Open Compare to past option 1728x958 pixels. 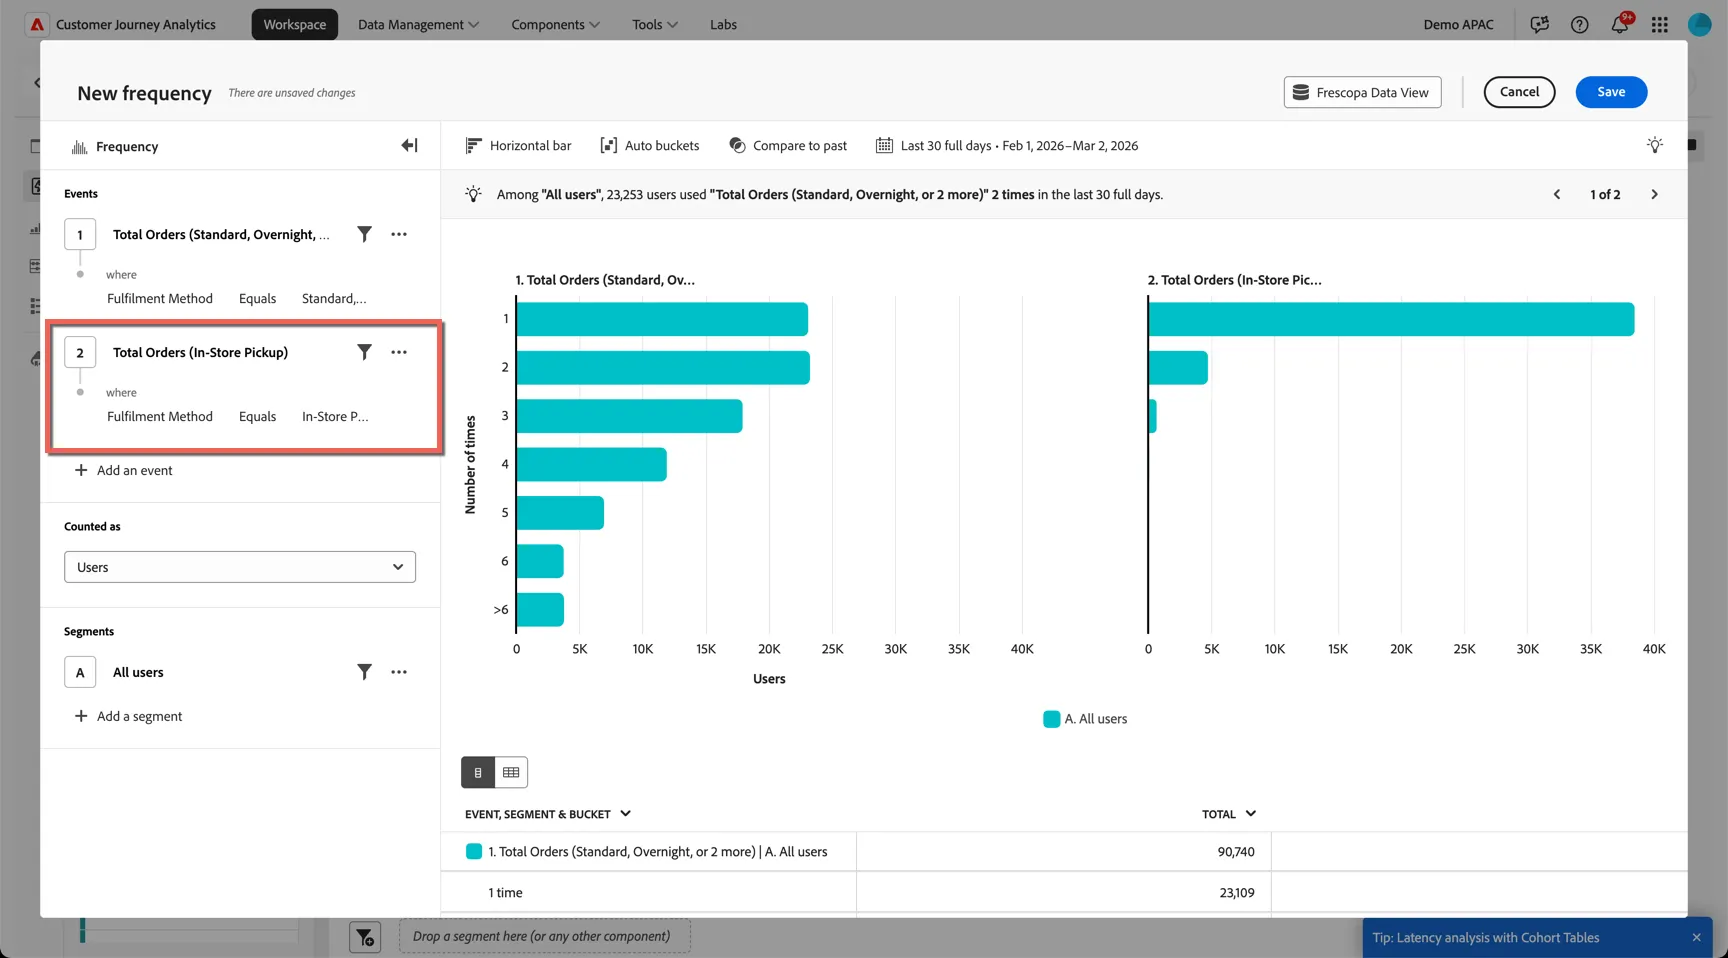coord(788,145)
